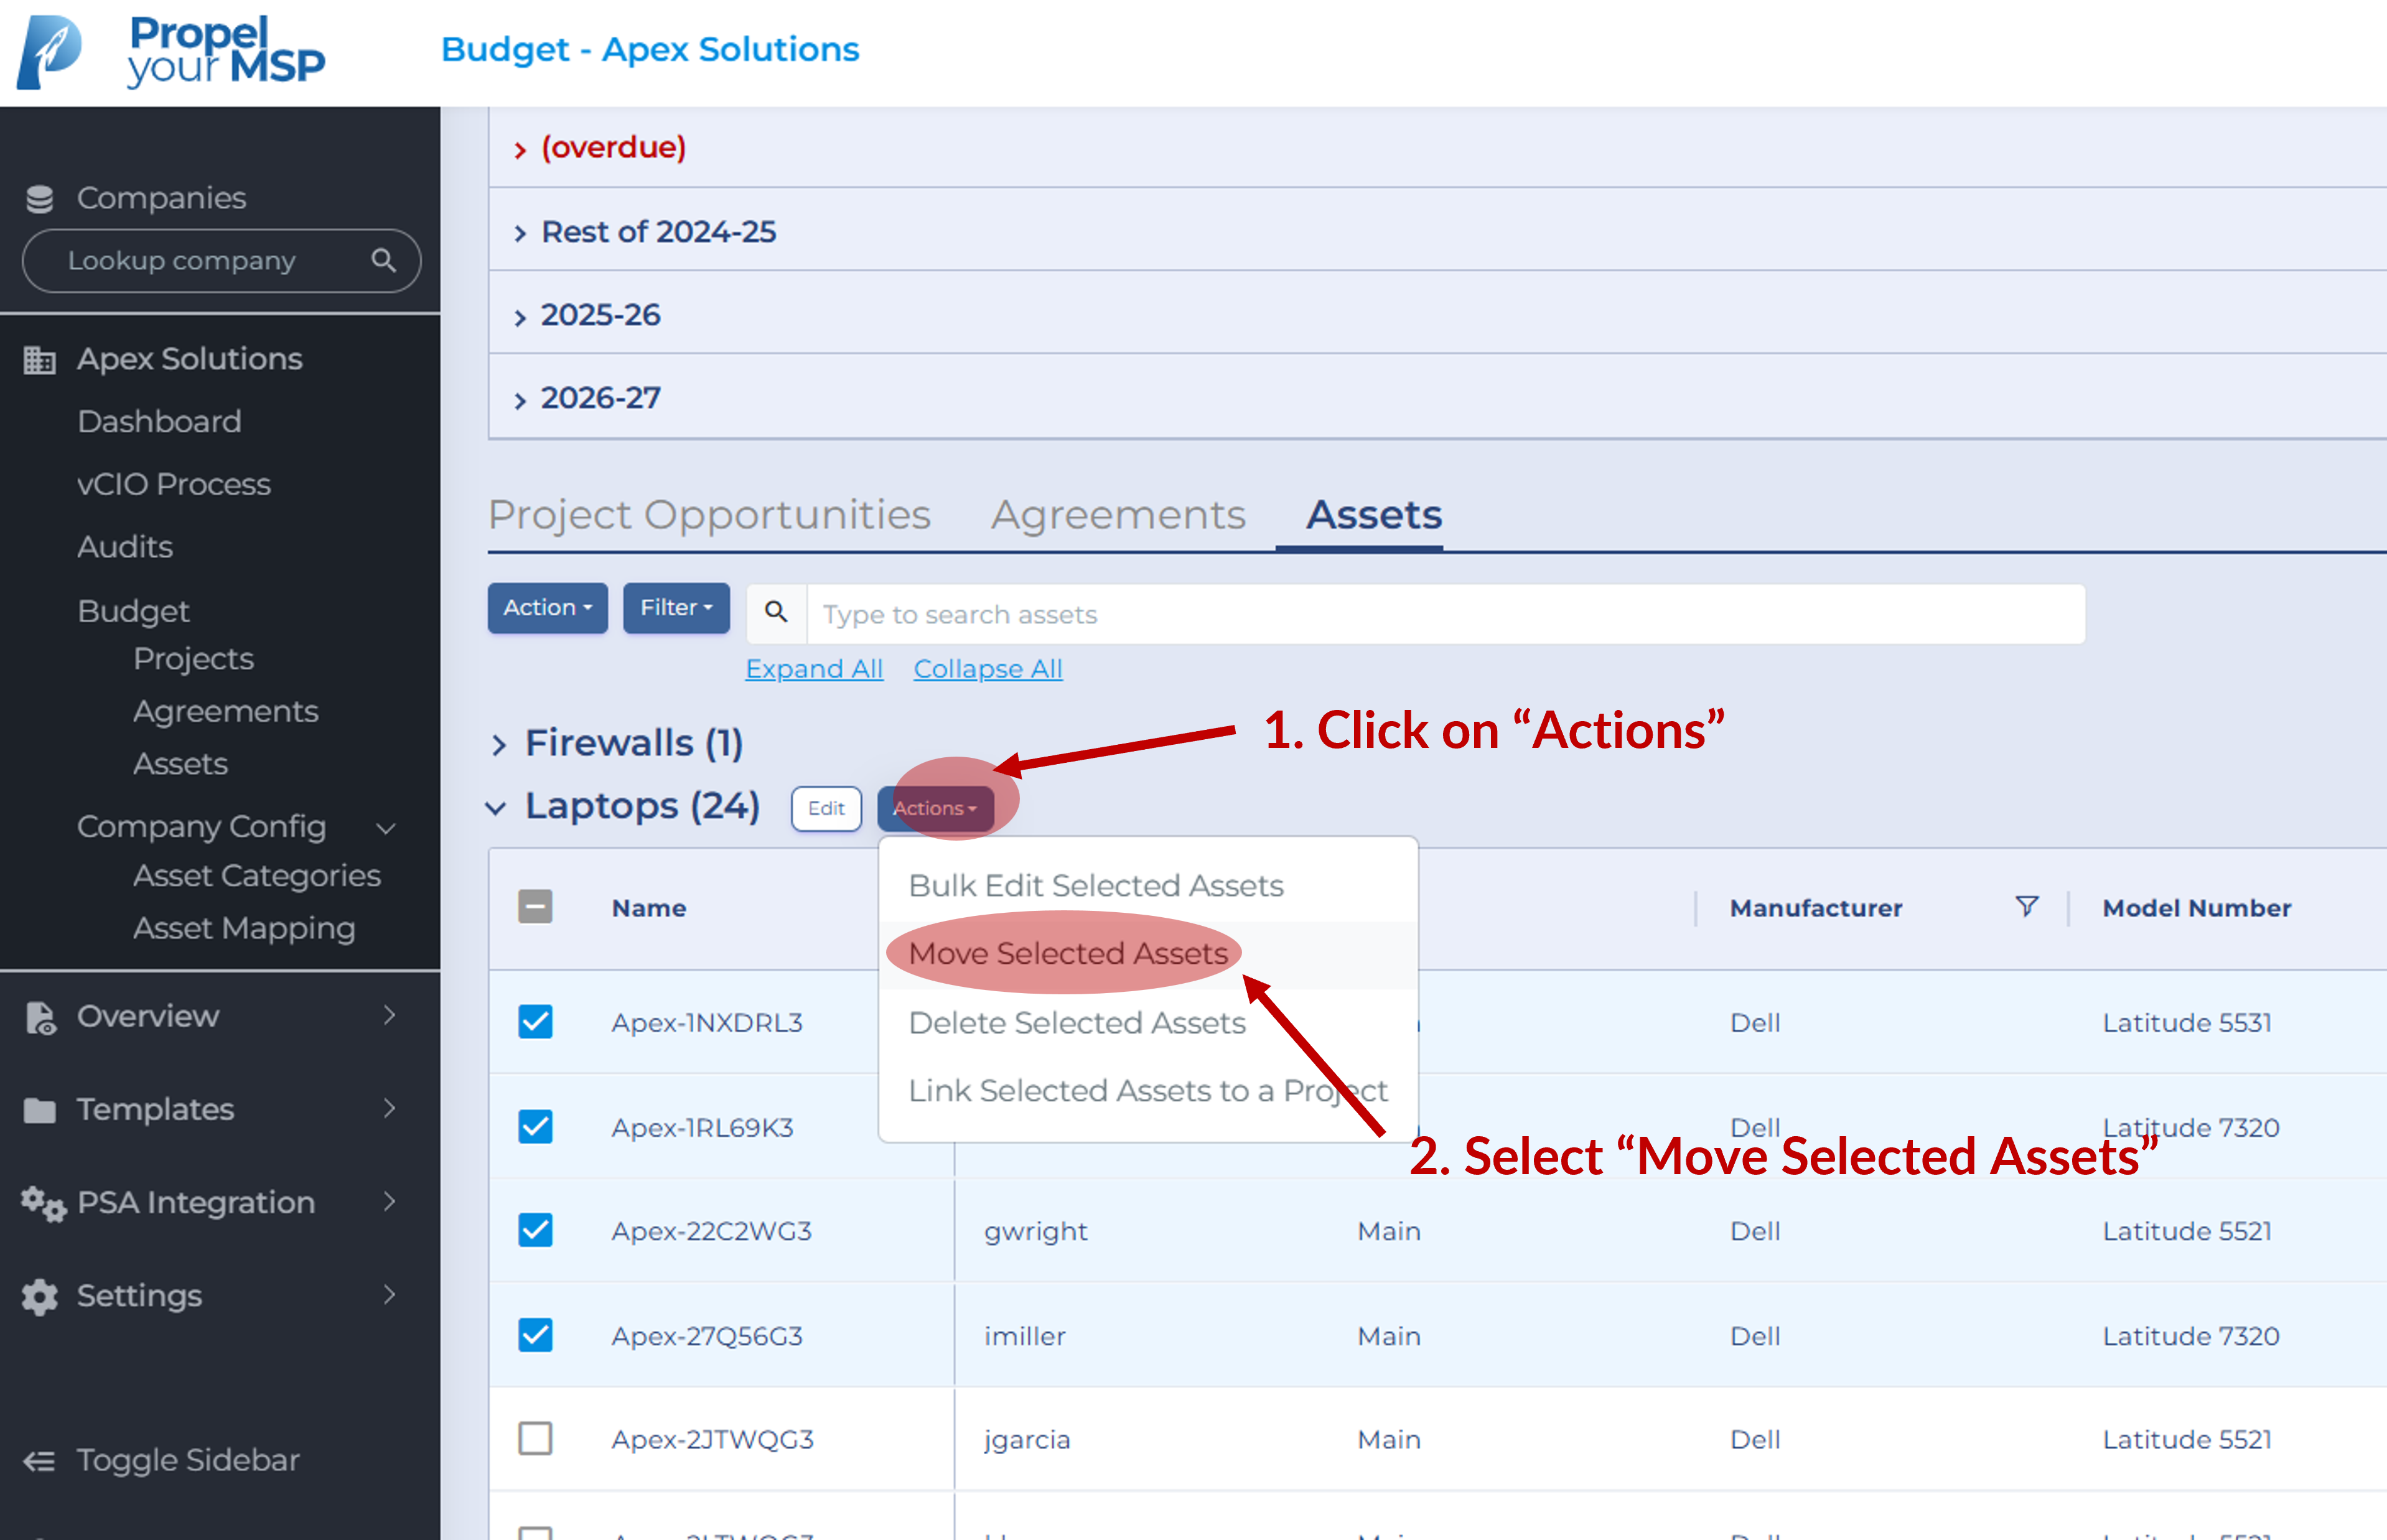This screenshot has height=1540, width=2387.
Task: Click the gwright user cell
Action: point(1035,1232)
